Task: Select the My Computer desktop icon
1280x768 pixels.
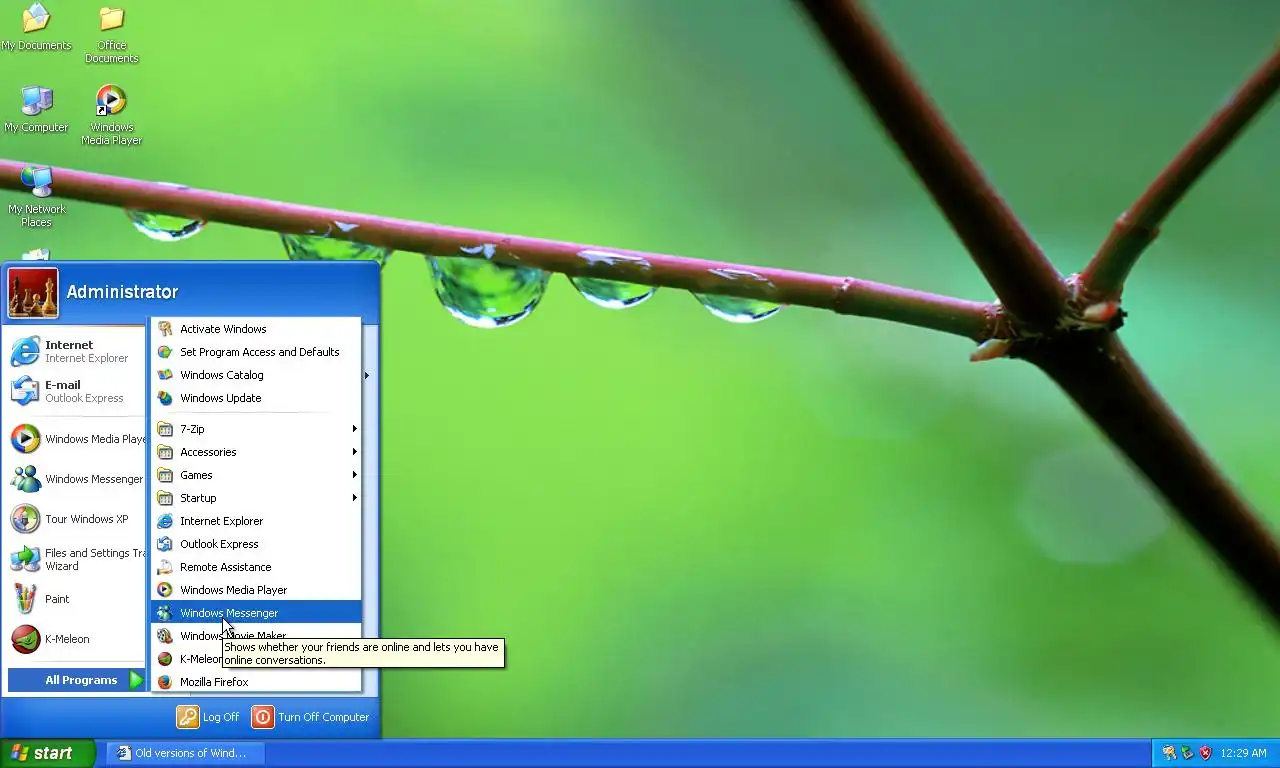Action: (x=36, y=109)
